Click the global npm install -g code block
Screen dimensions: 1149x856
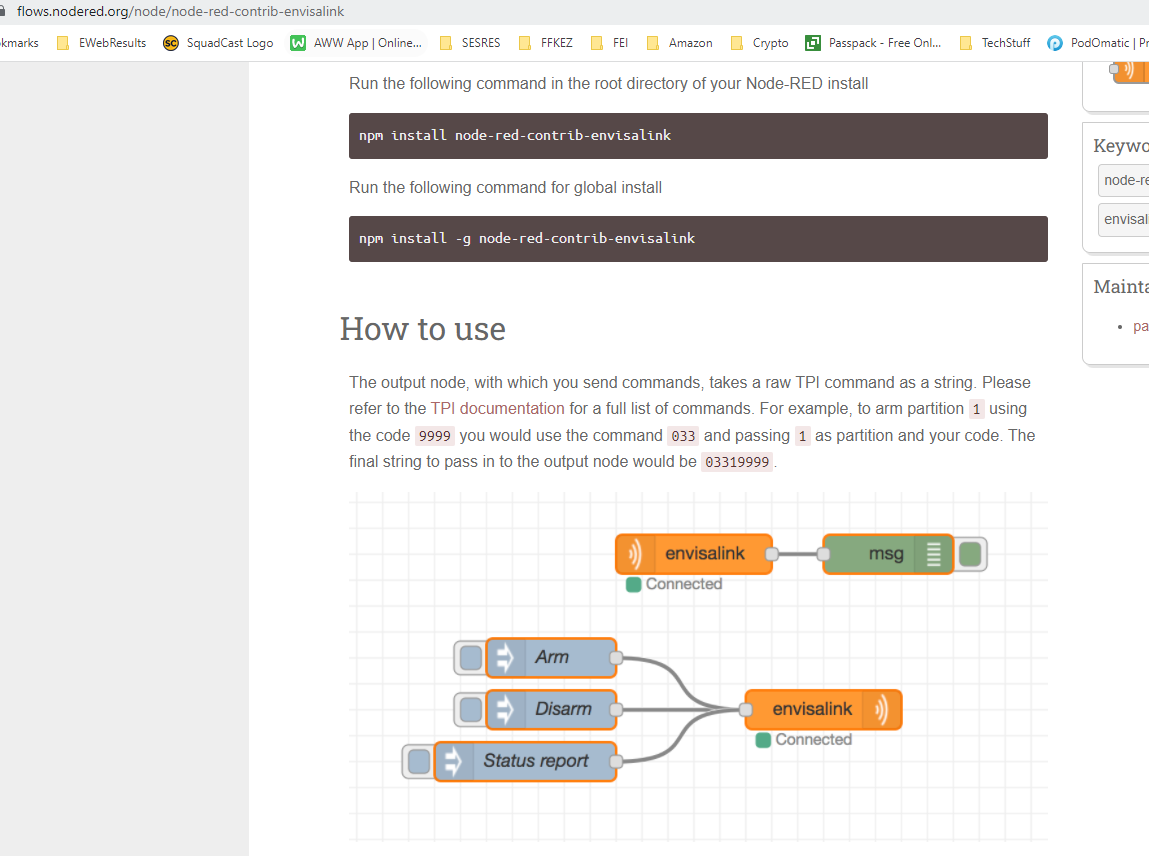point(698,239)
